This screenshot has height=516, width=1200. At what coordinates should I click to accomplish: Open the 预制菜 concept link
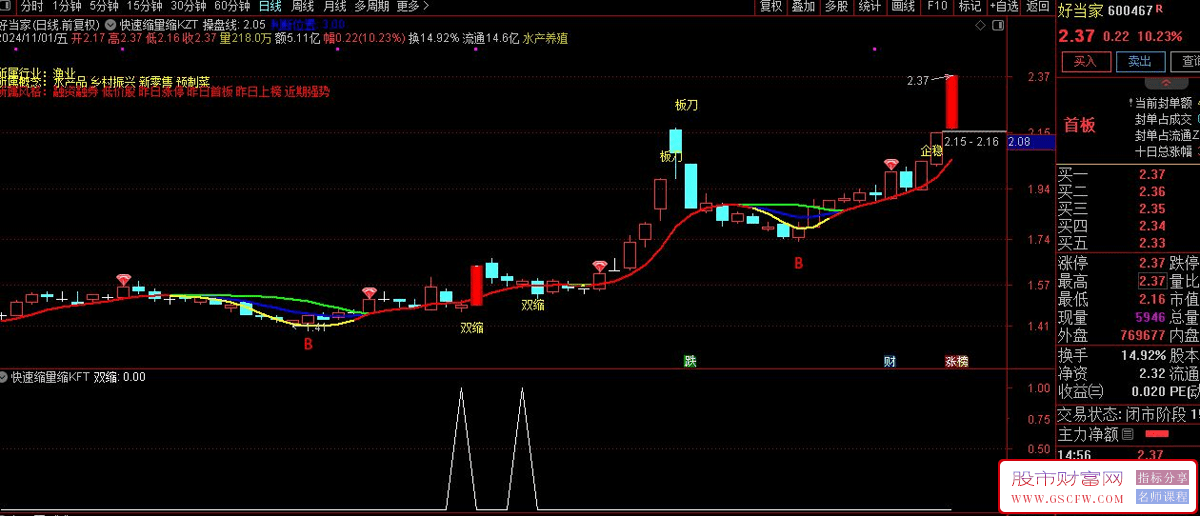(192, 81)
